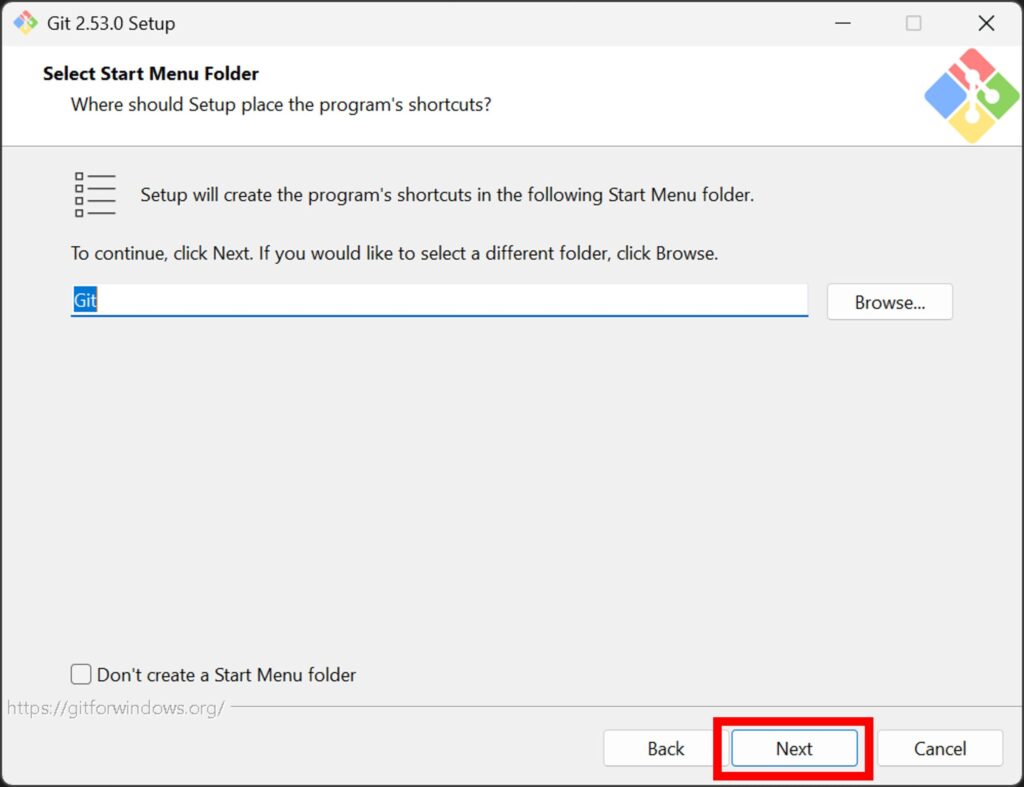The height and width of the screenshot is (787, 1024).
Task: Go Back to the previous setup page
Action: pos(665,749)
